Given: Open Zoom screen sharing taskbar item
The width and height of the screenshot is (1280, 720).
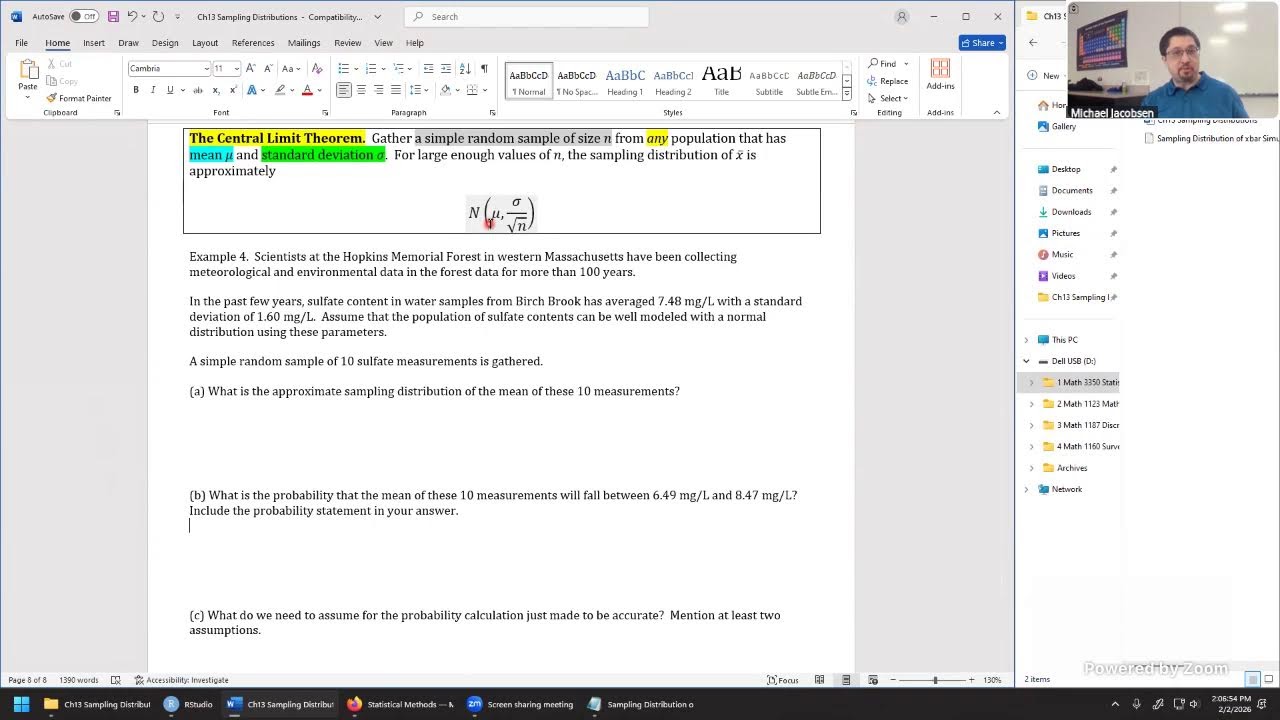Looking at the screenshot, I should coord(521,704).
